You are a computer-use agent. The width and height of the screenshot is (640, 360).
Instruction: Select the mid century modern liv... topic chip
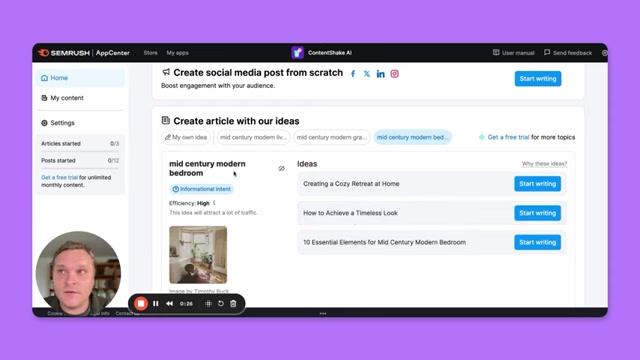pos(253,137)
